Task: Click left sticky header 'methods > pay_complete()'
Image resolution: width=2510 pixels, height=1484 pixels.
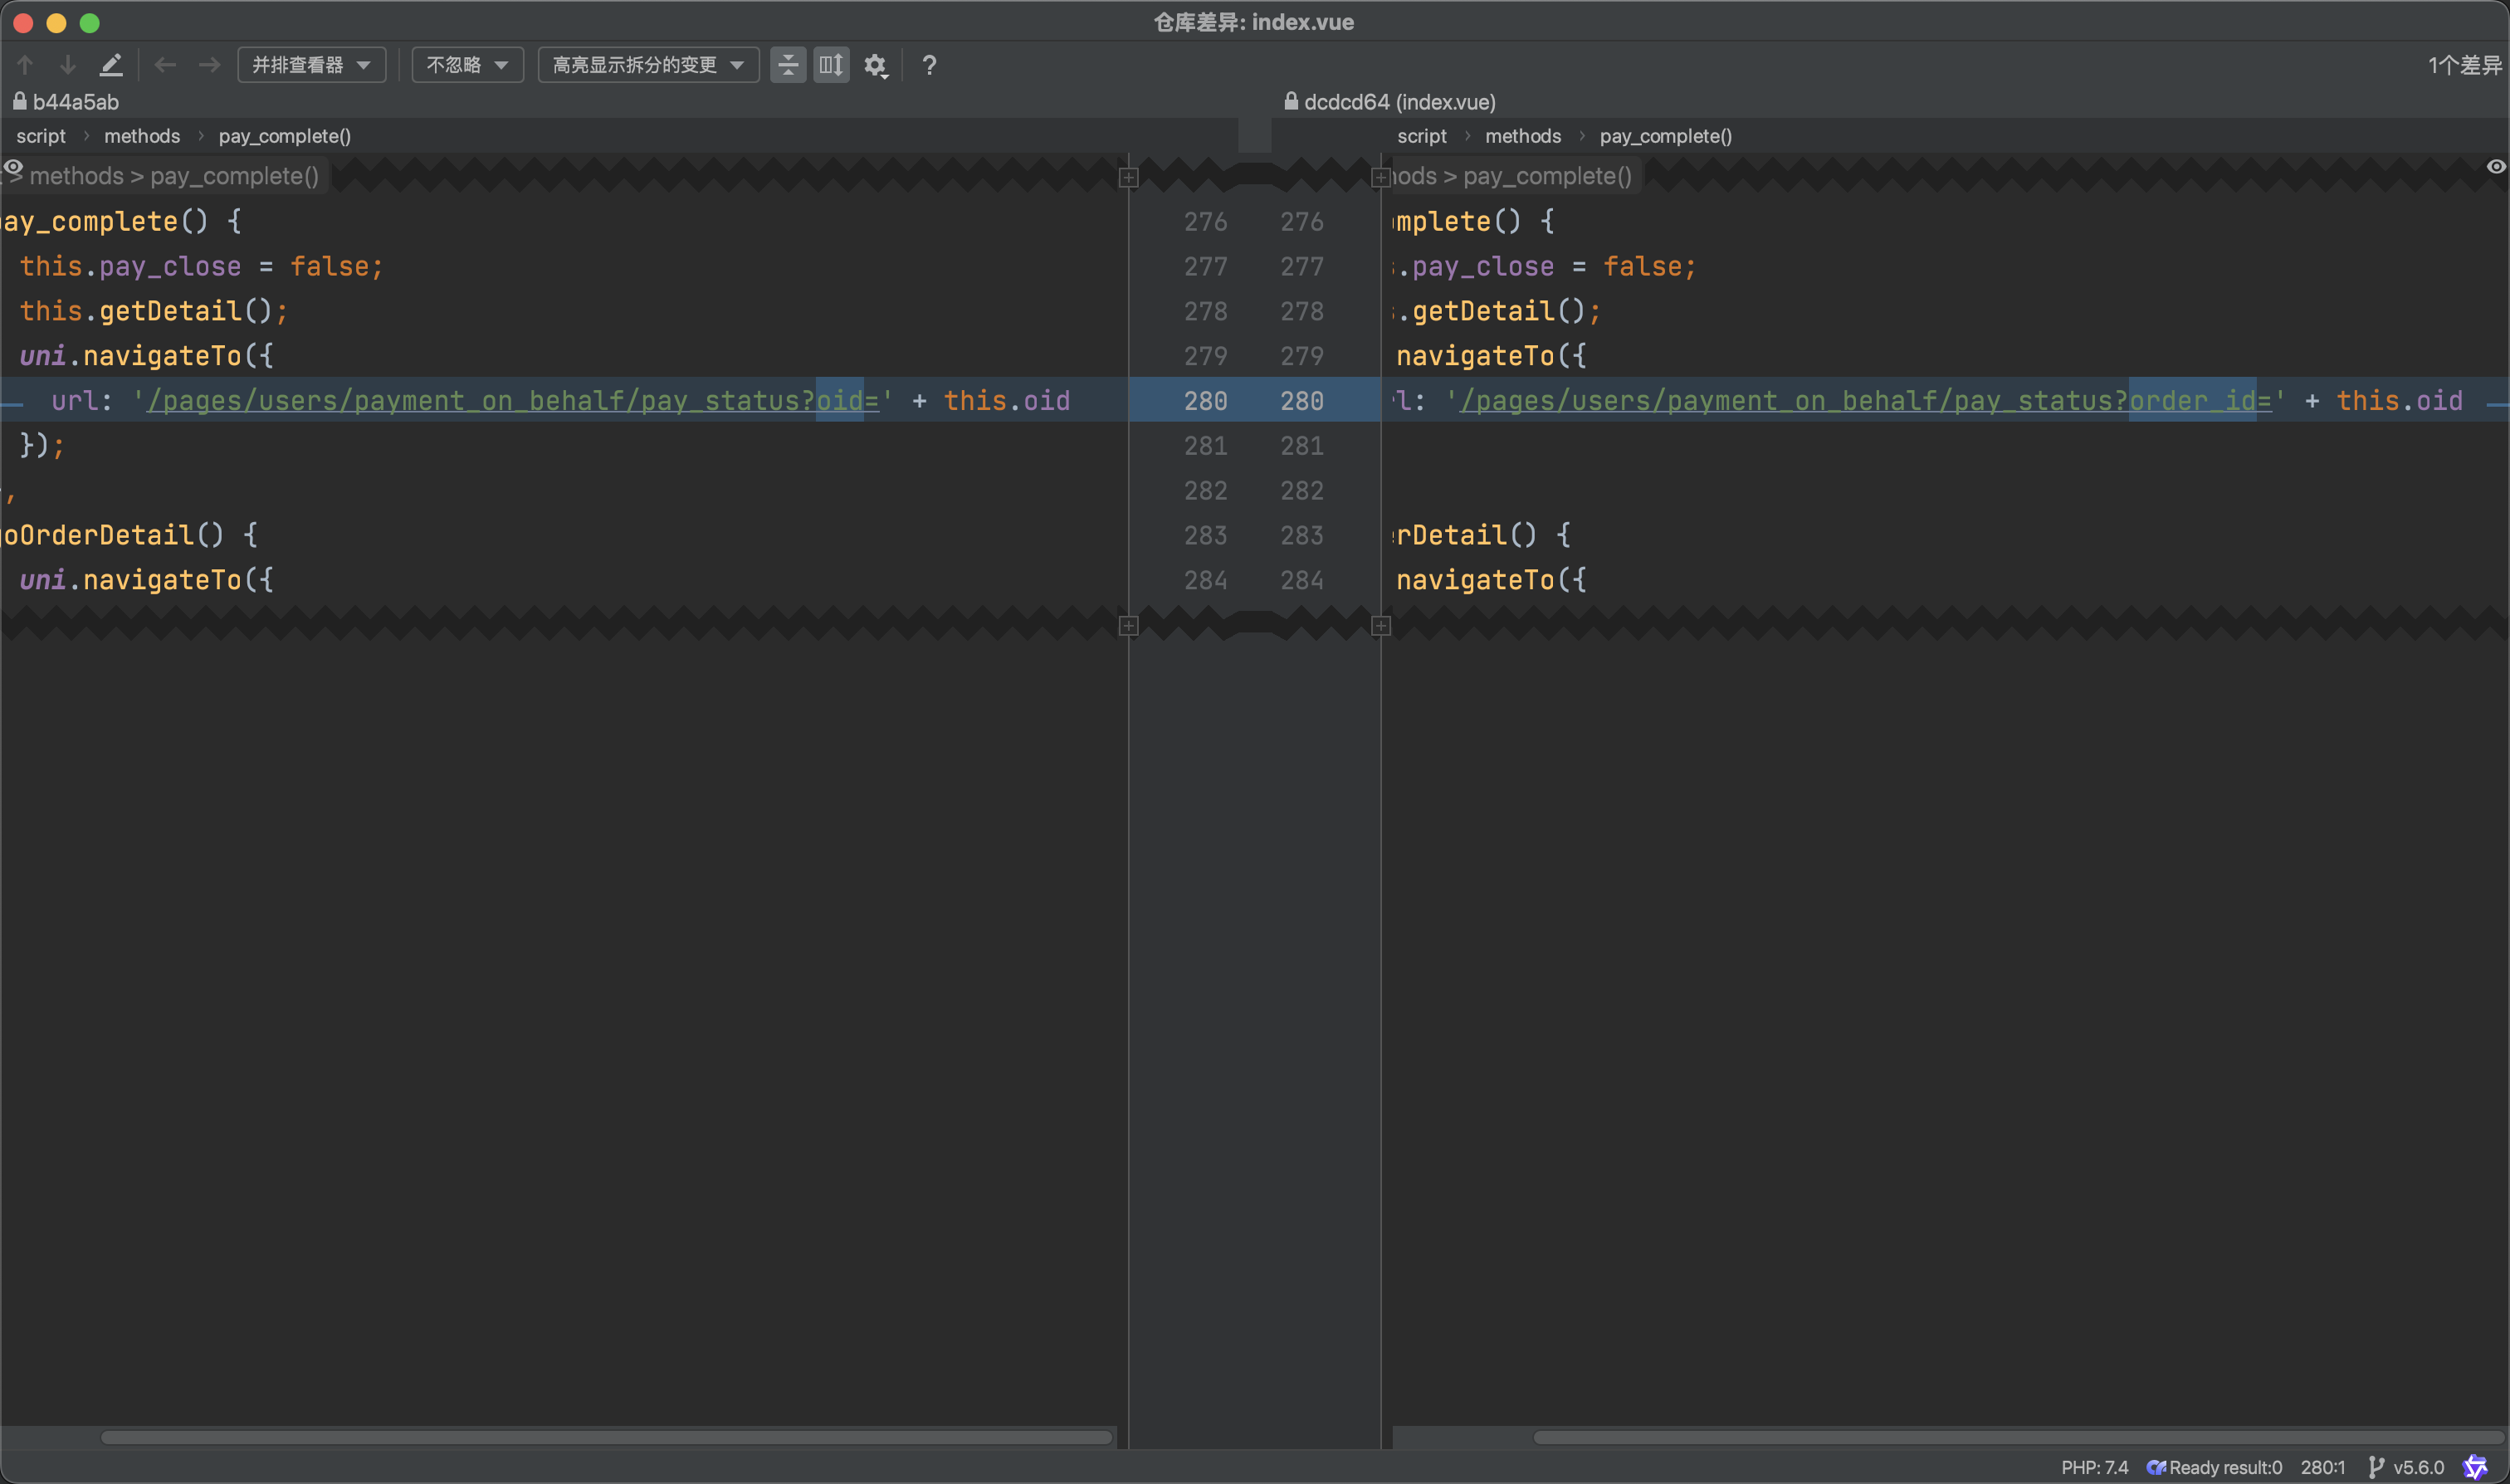Action: point(174,176)
